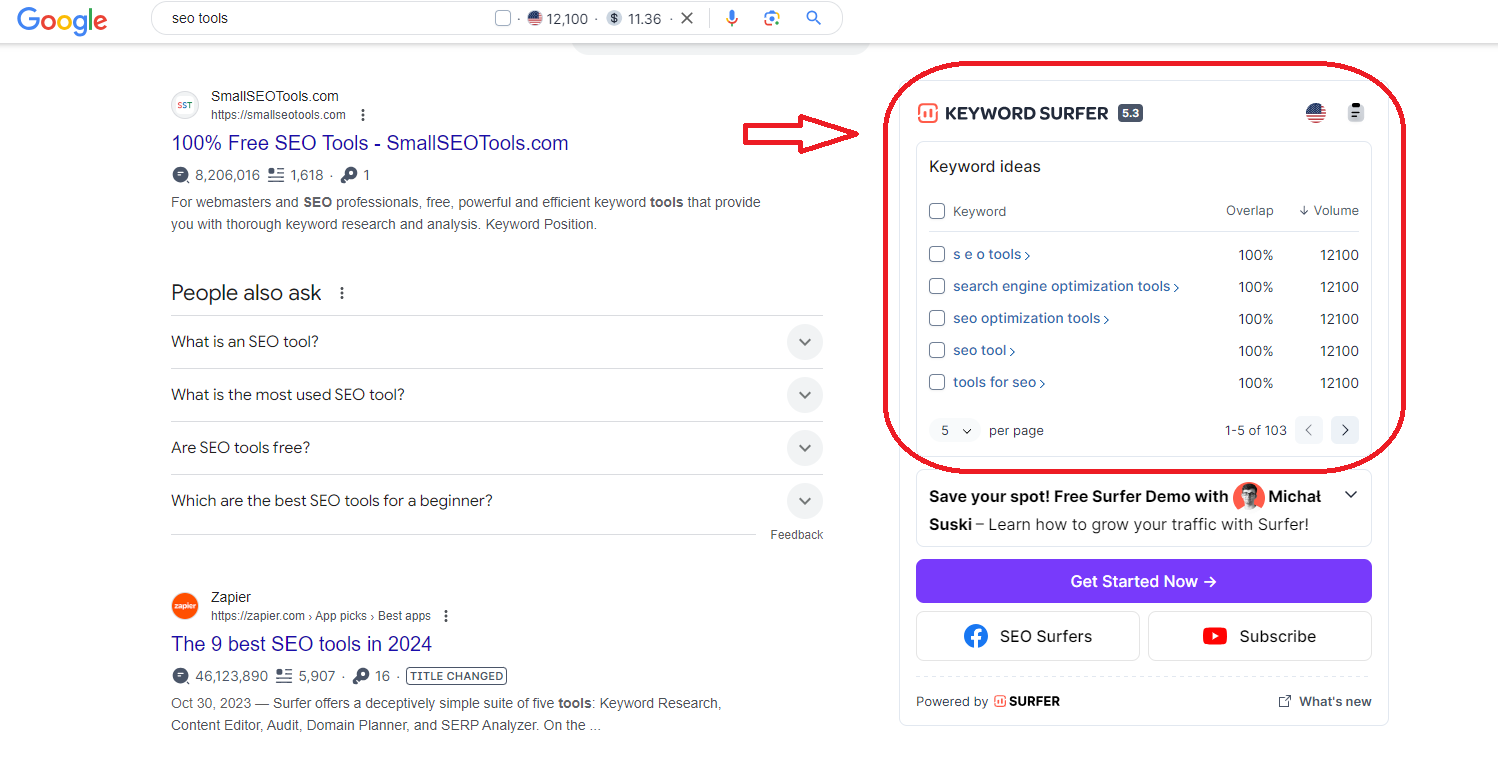This screenshot has height=771, width=1498.
Task: Go to the next keyword ideas page
Action: pos(1345,430)
